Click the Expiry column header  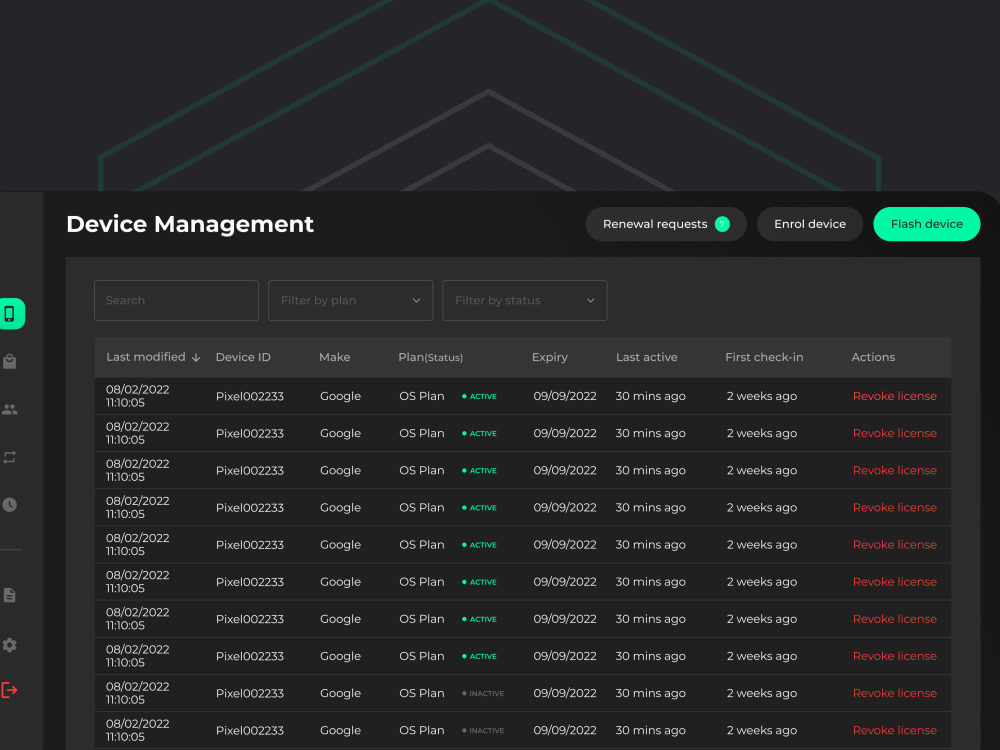coord(550,357)
